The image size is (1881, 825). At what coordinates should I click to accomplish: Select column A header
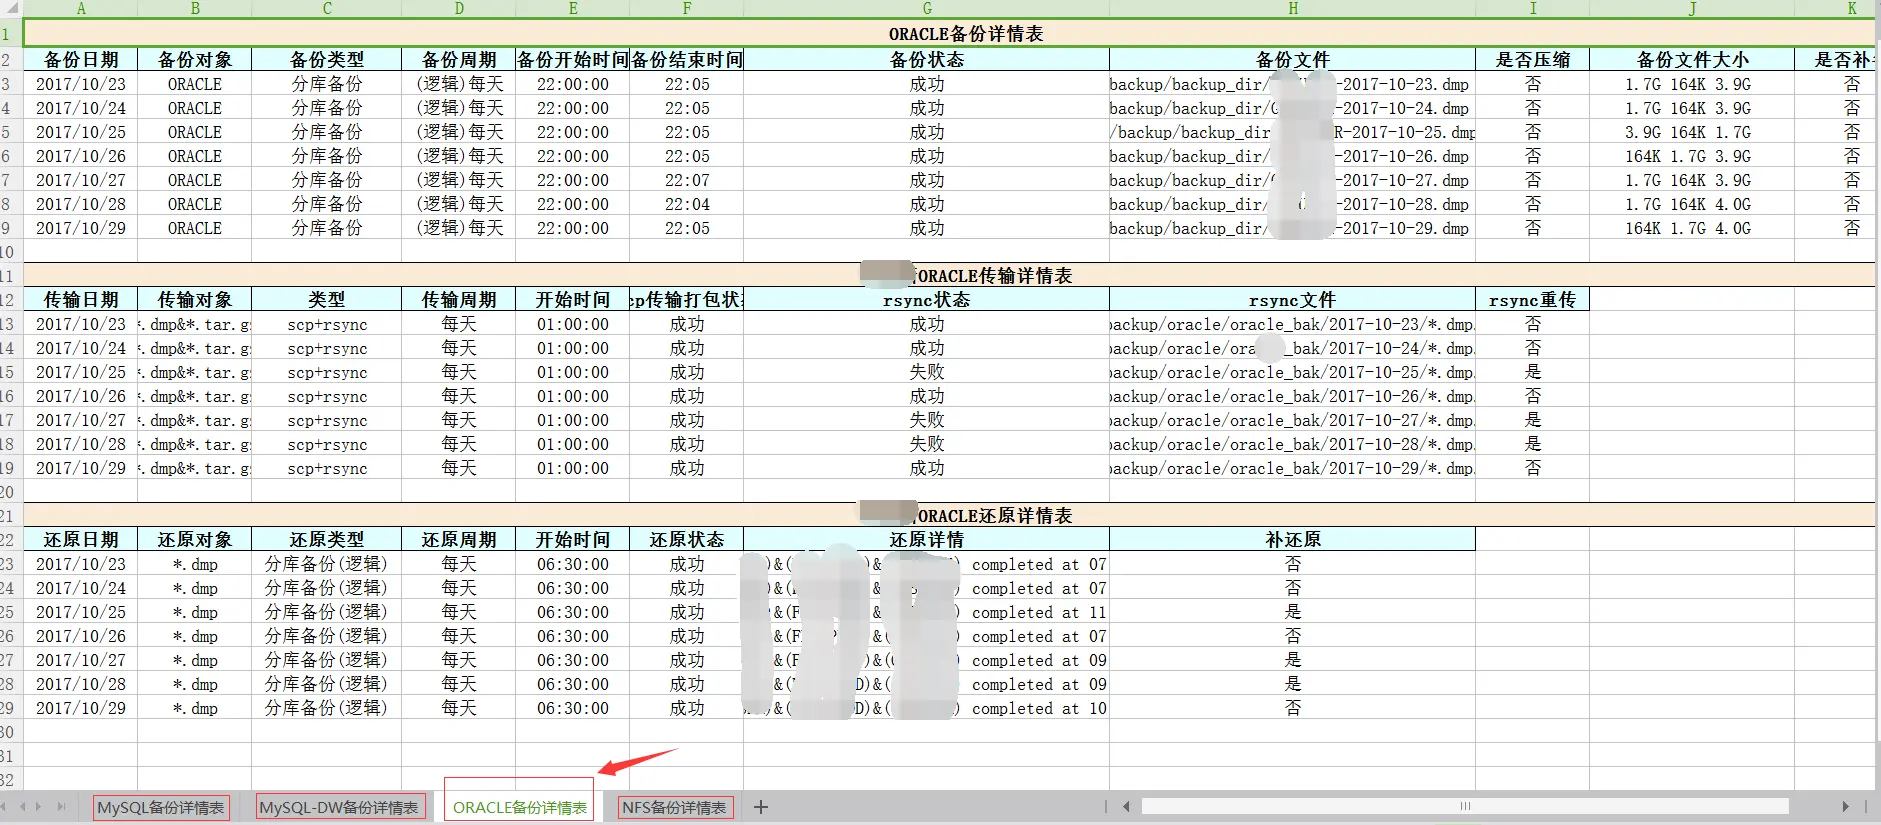pyautogui.click(x=81, y=8)
